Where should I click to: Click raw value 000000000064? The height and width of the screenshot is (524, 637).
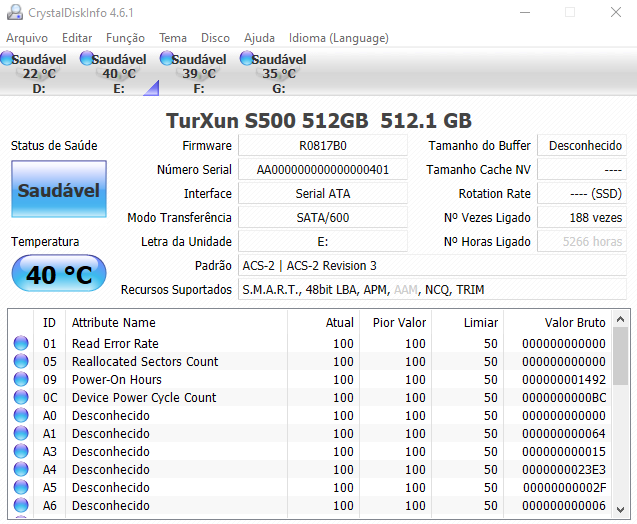click(x=564, y=433)
